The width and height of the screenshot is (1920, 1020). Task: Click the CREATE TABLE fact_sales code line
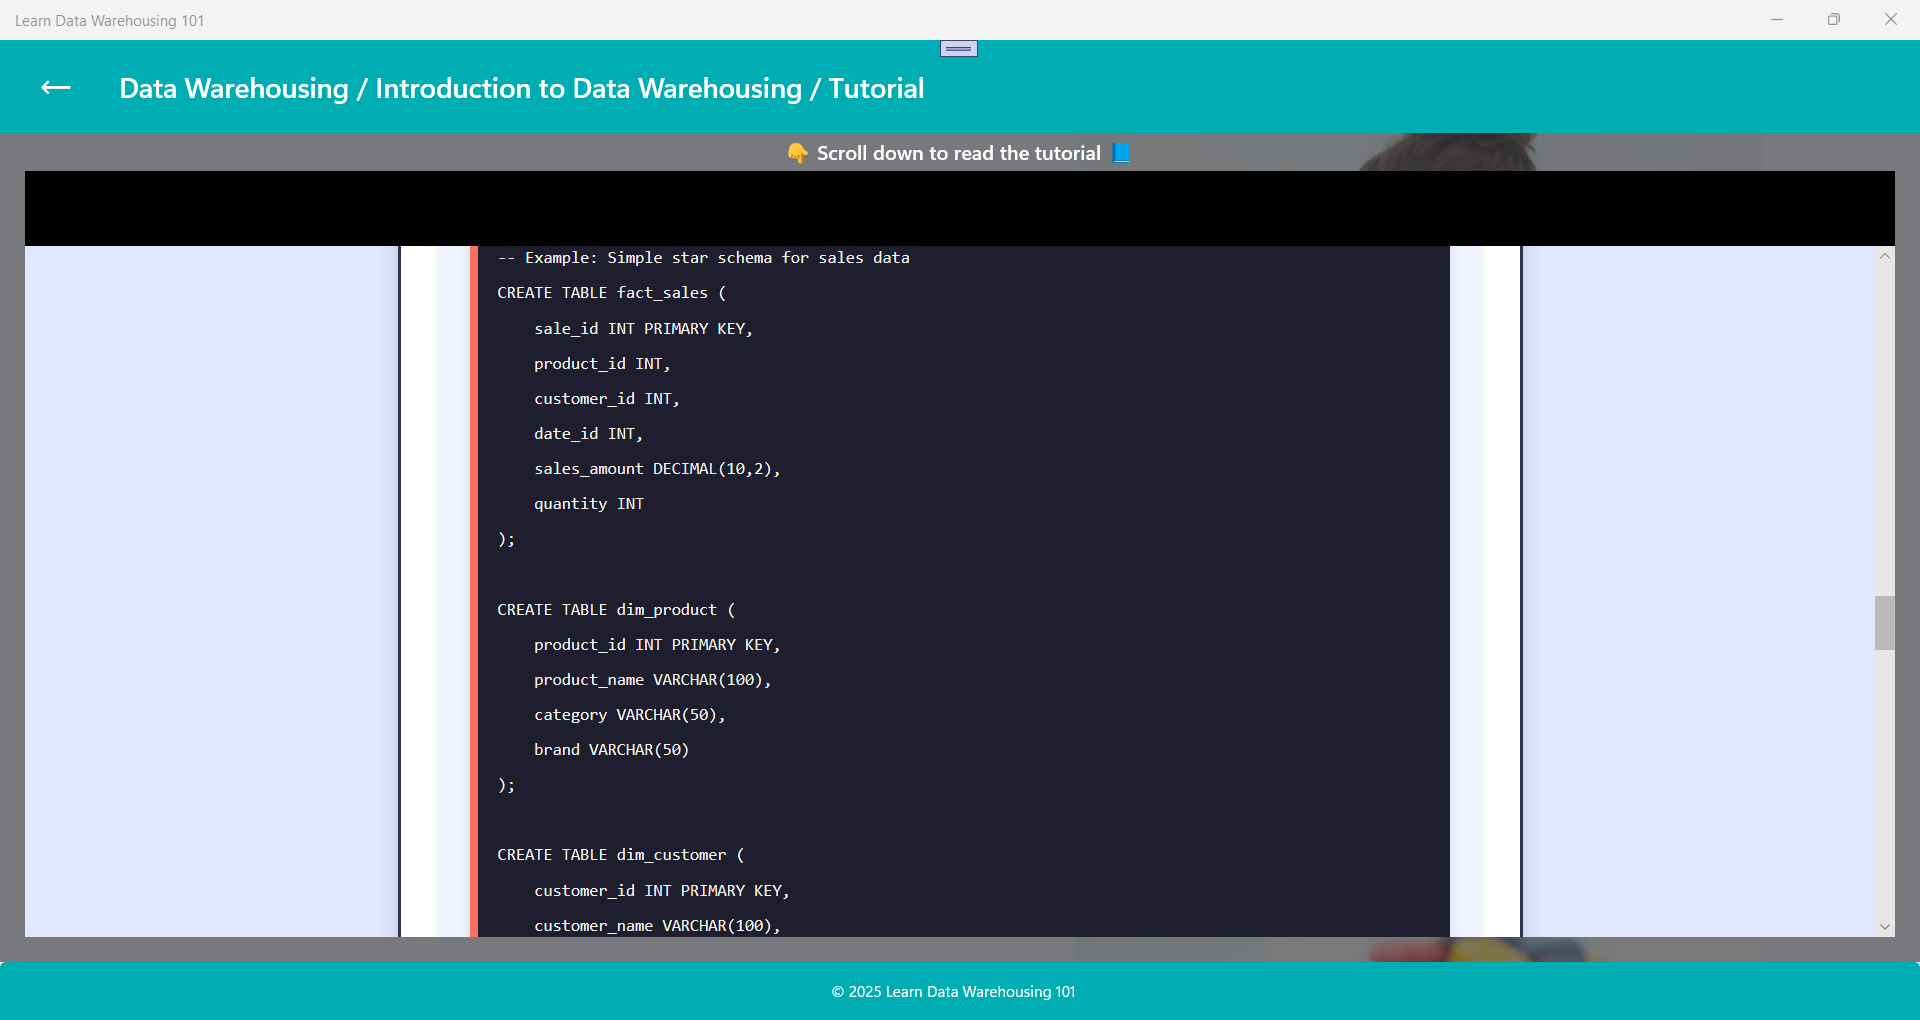click(610, 292)
